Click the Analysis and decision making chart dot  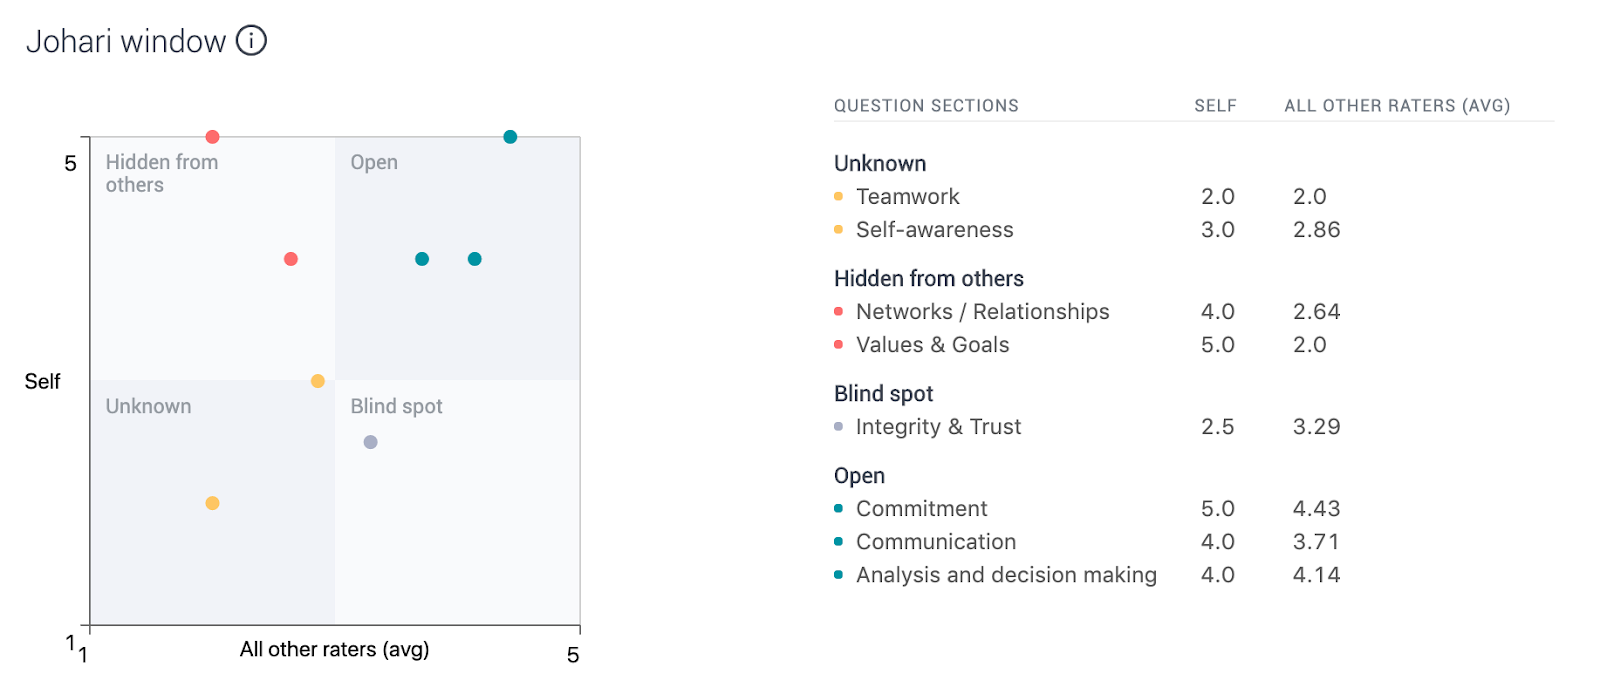click(475, 259)
